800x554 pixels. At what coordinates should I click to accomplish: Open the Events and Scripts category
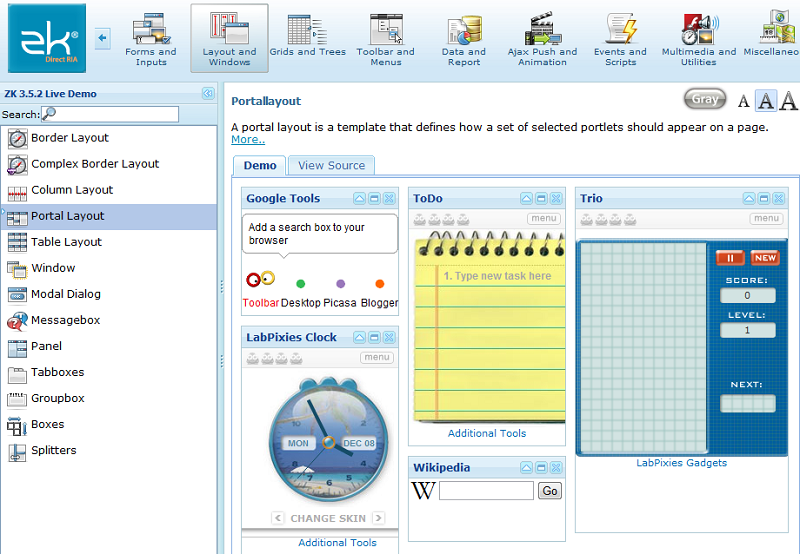[x=620, y=39]
